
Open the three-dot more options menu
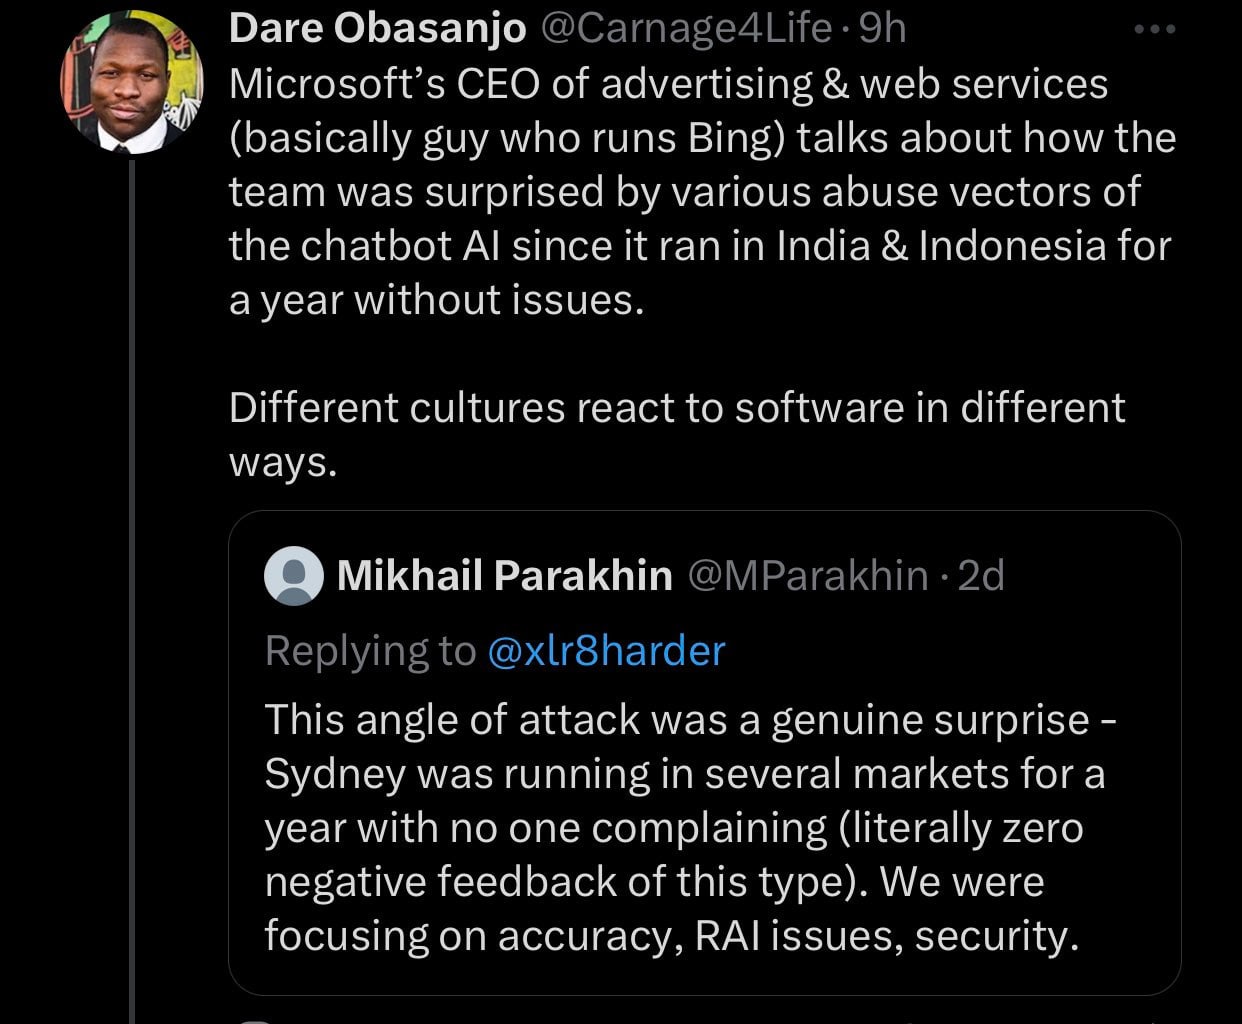[x=1155, y=30]
